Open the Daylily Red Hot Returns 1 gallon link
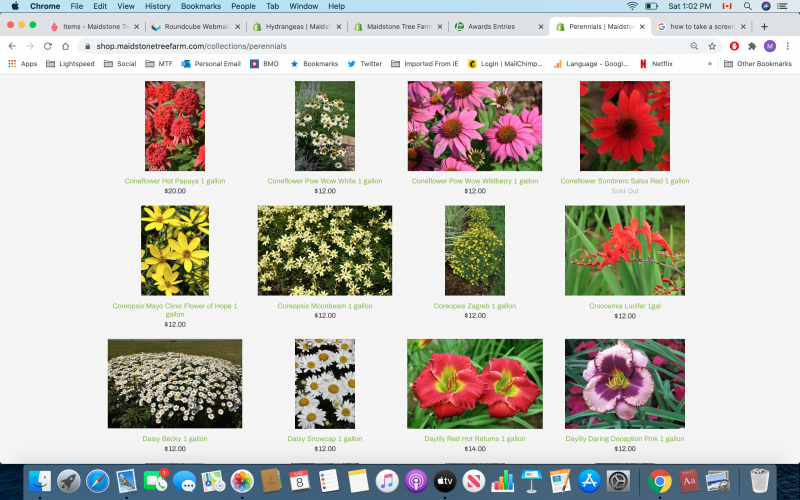Viewport: 800px width, 500px height. (x=475, y=438)
